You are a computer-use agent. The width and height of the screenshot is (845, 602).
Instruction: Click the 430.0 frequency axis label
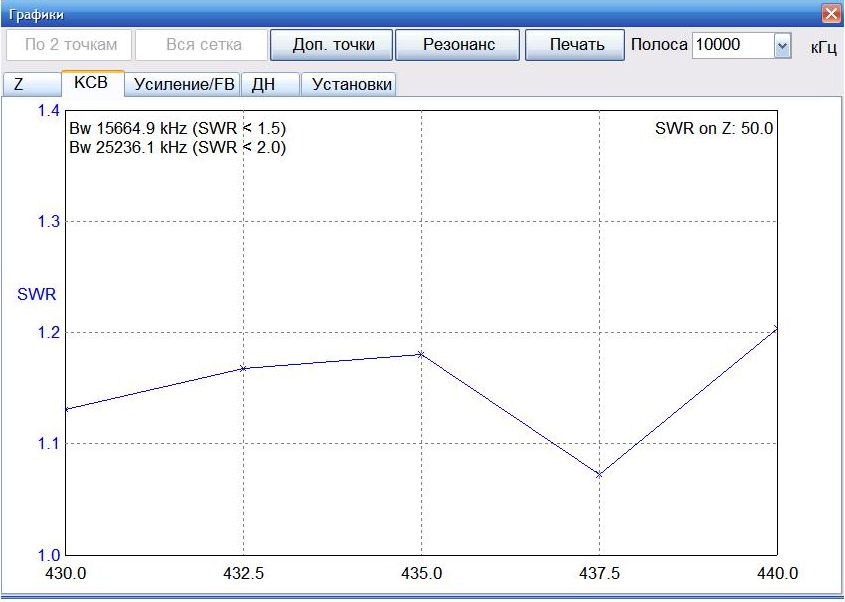tap(66, 573)
